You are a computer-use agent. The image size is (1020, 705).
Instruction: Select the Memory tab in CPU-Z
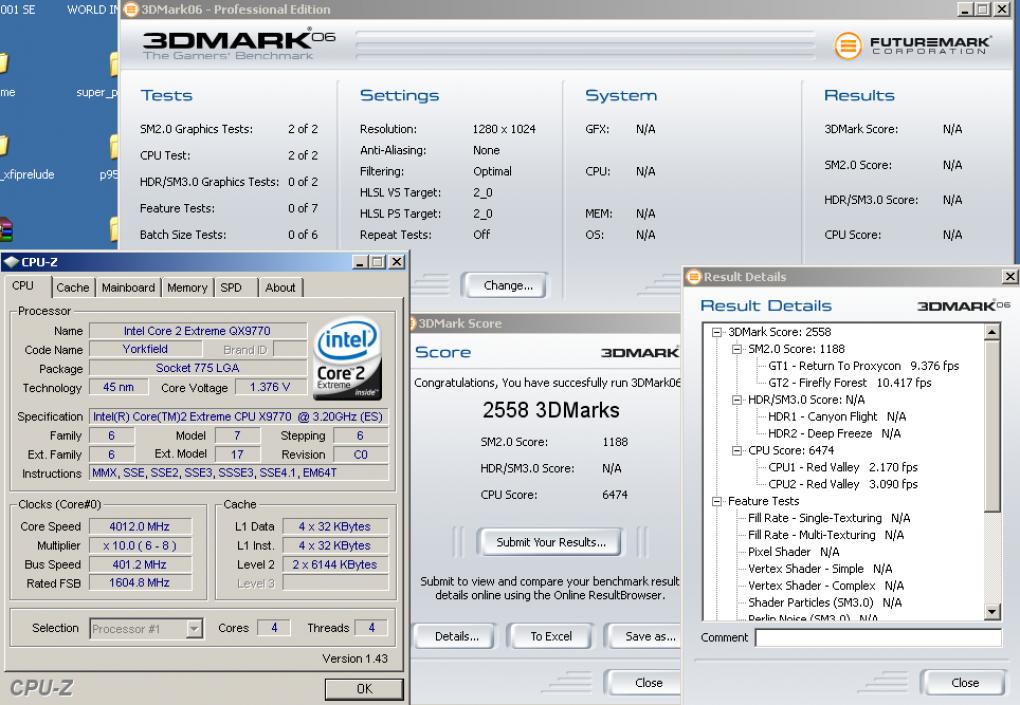[187, 287]
